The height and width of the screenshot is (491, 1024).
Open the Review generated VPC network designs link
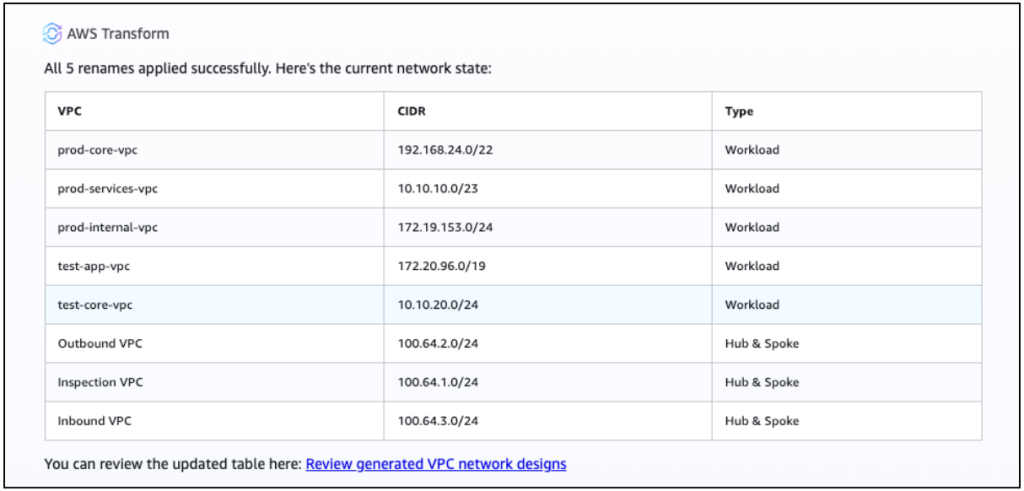point(436,464)
